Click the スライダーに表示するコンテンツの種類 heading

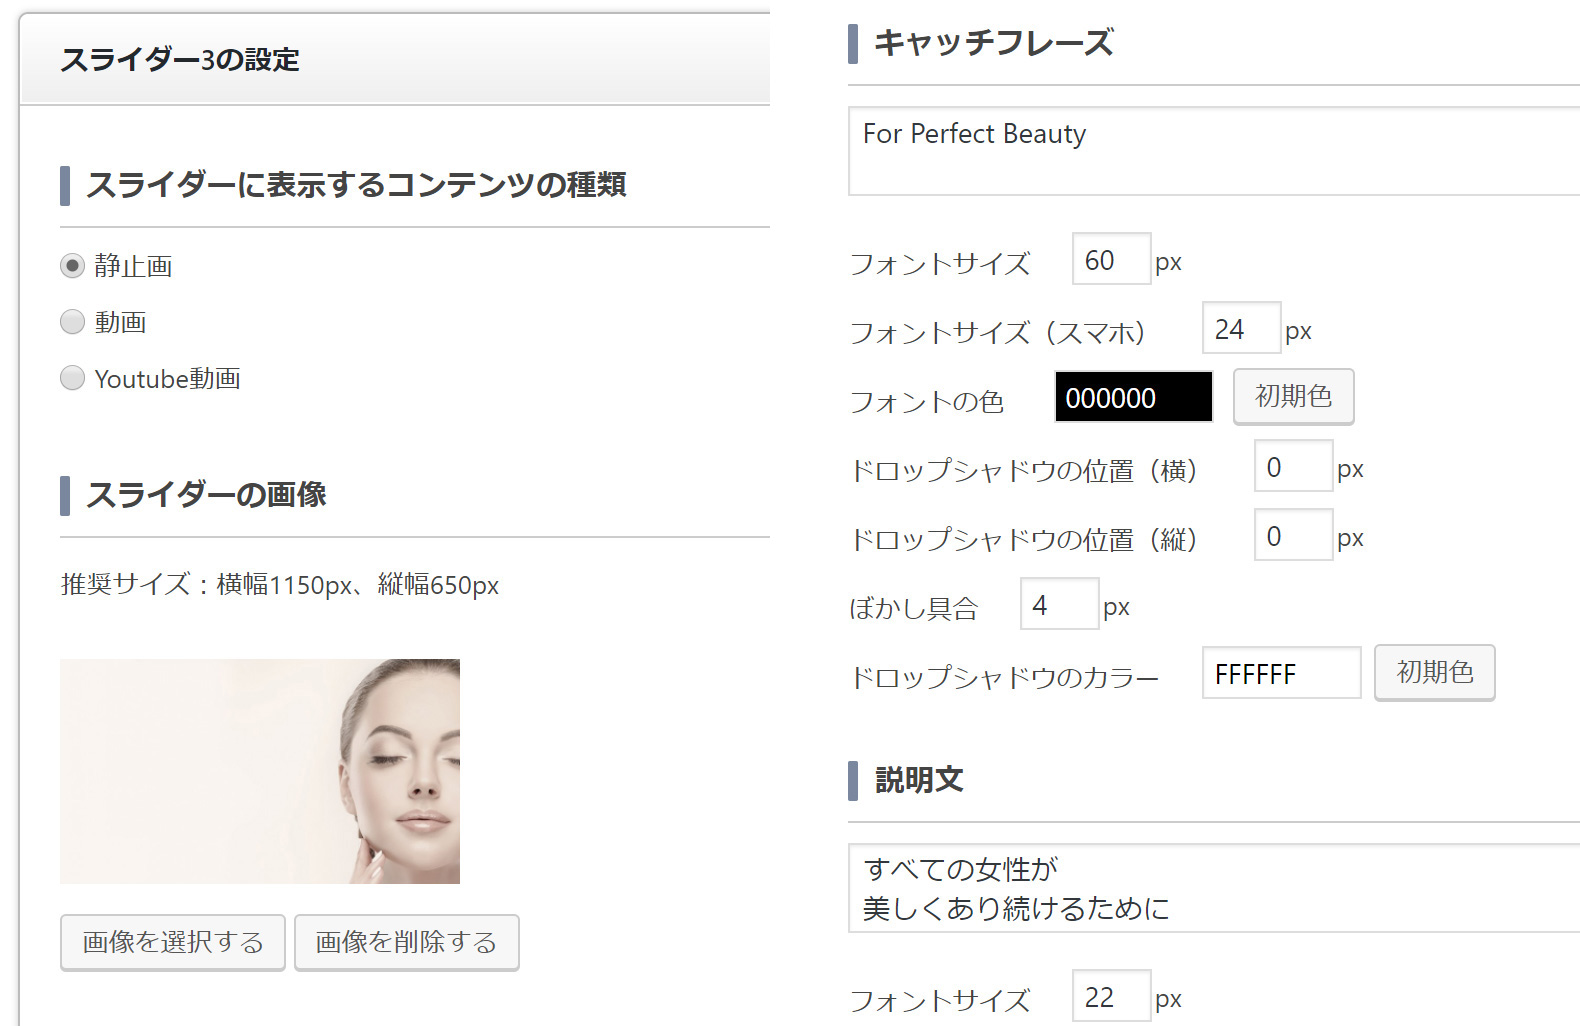point(356,185)
